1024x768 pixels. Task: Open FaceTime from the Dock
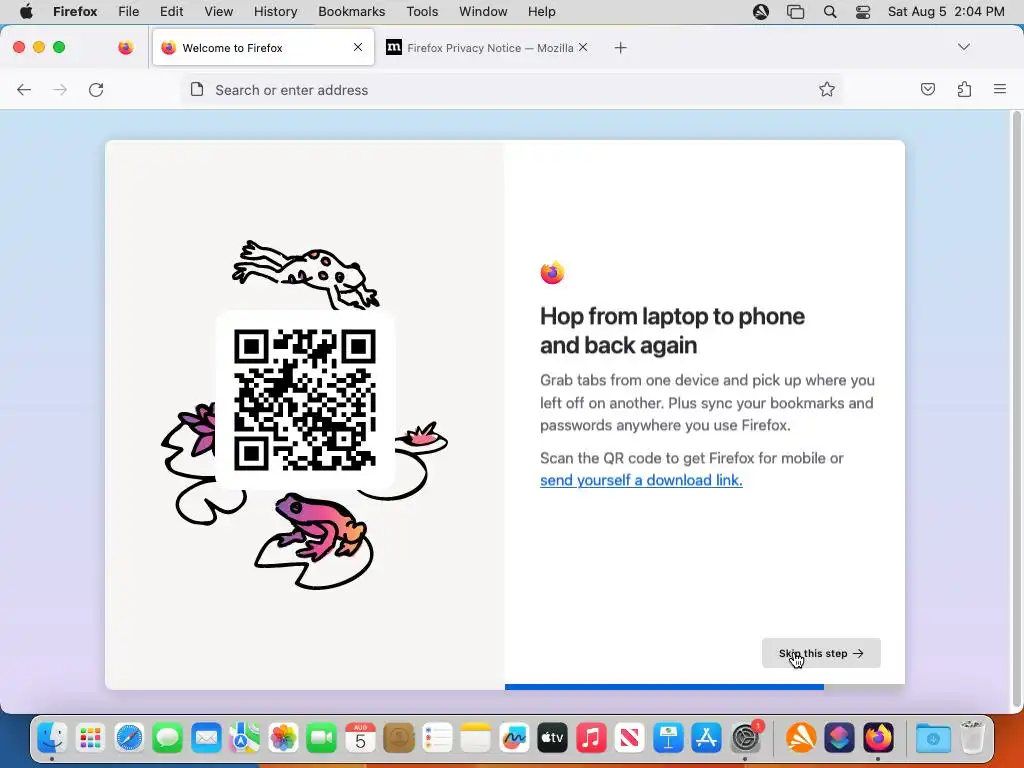(321, 738)
